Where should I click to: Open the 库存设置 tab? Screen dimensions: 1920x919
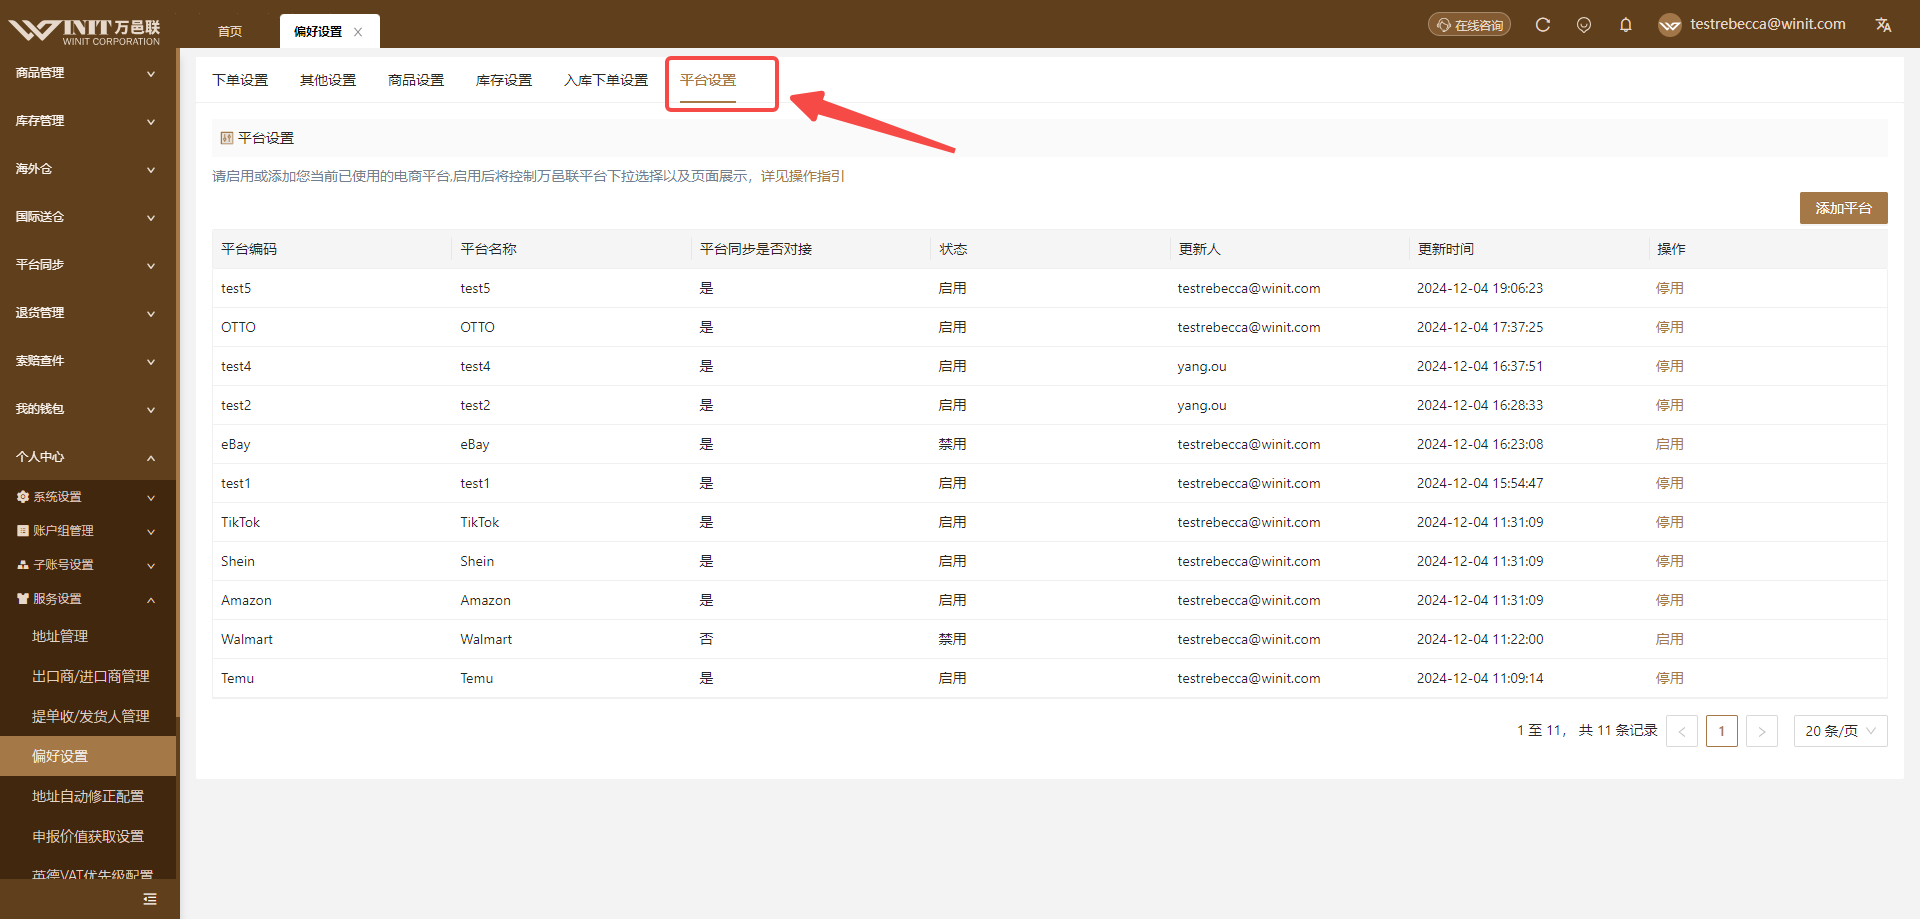[504, 80]
